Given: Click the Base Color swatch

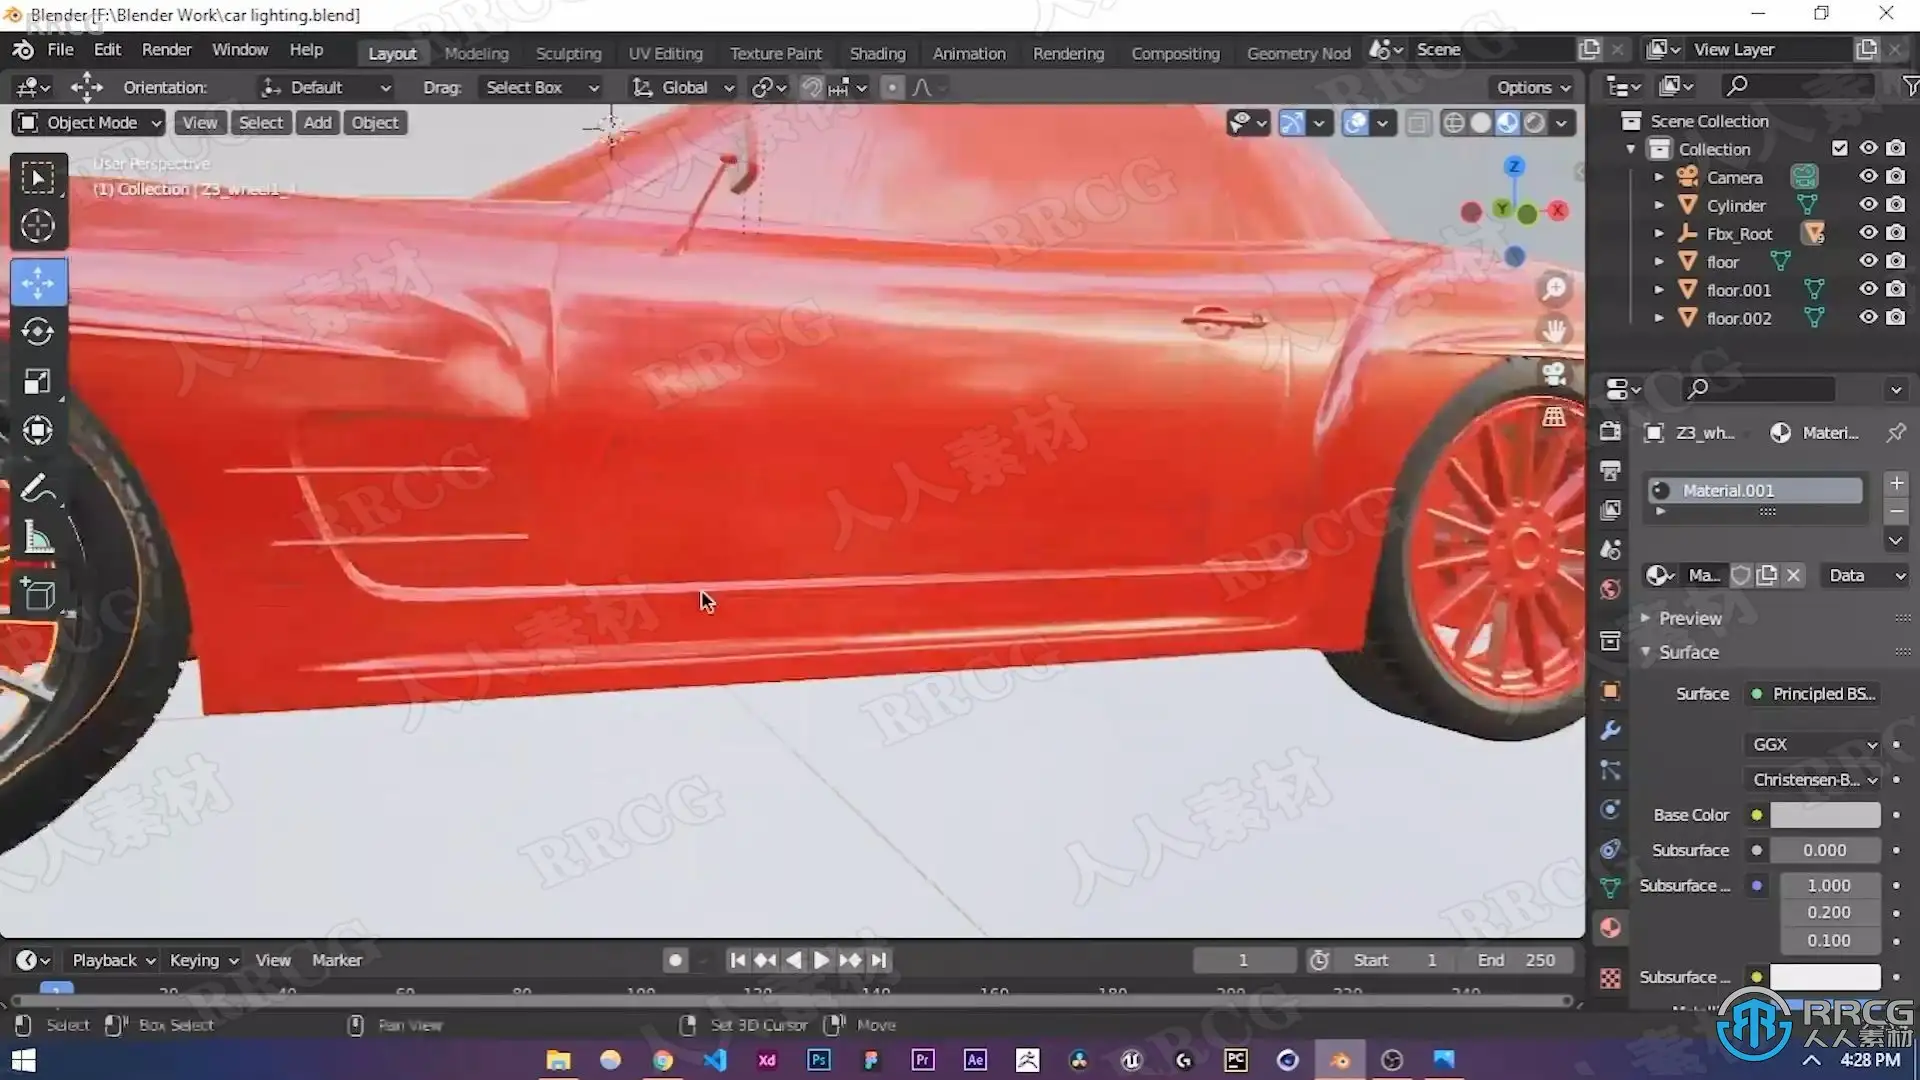Looking at the screenshot, I should pyautogui.click(x=1824, y=815).
